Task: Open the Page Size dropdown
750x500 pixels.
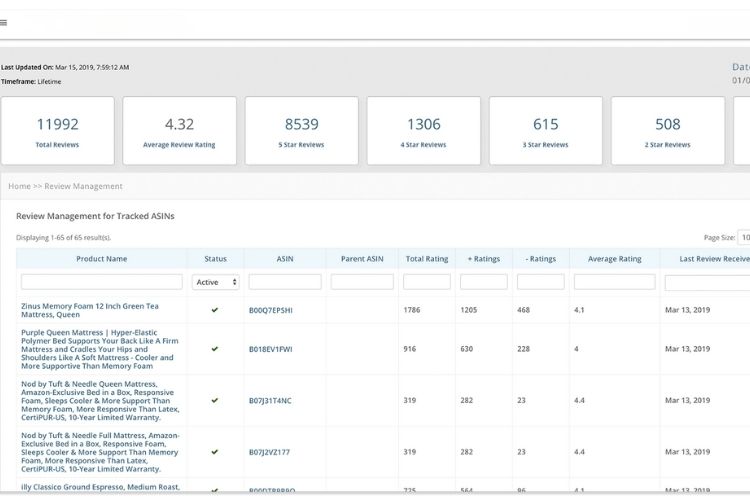Action: (743, 238)
